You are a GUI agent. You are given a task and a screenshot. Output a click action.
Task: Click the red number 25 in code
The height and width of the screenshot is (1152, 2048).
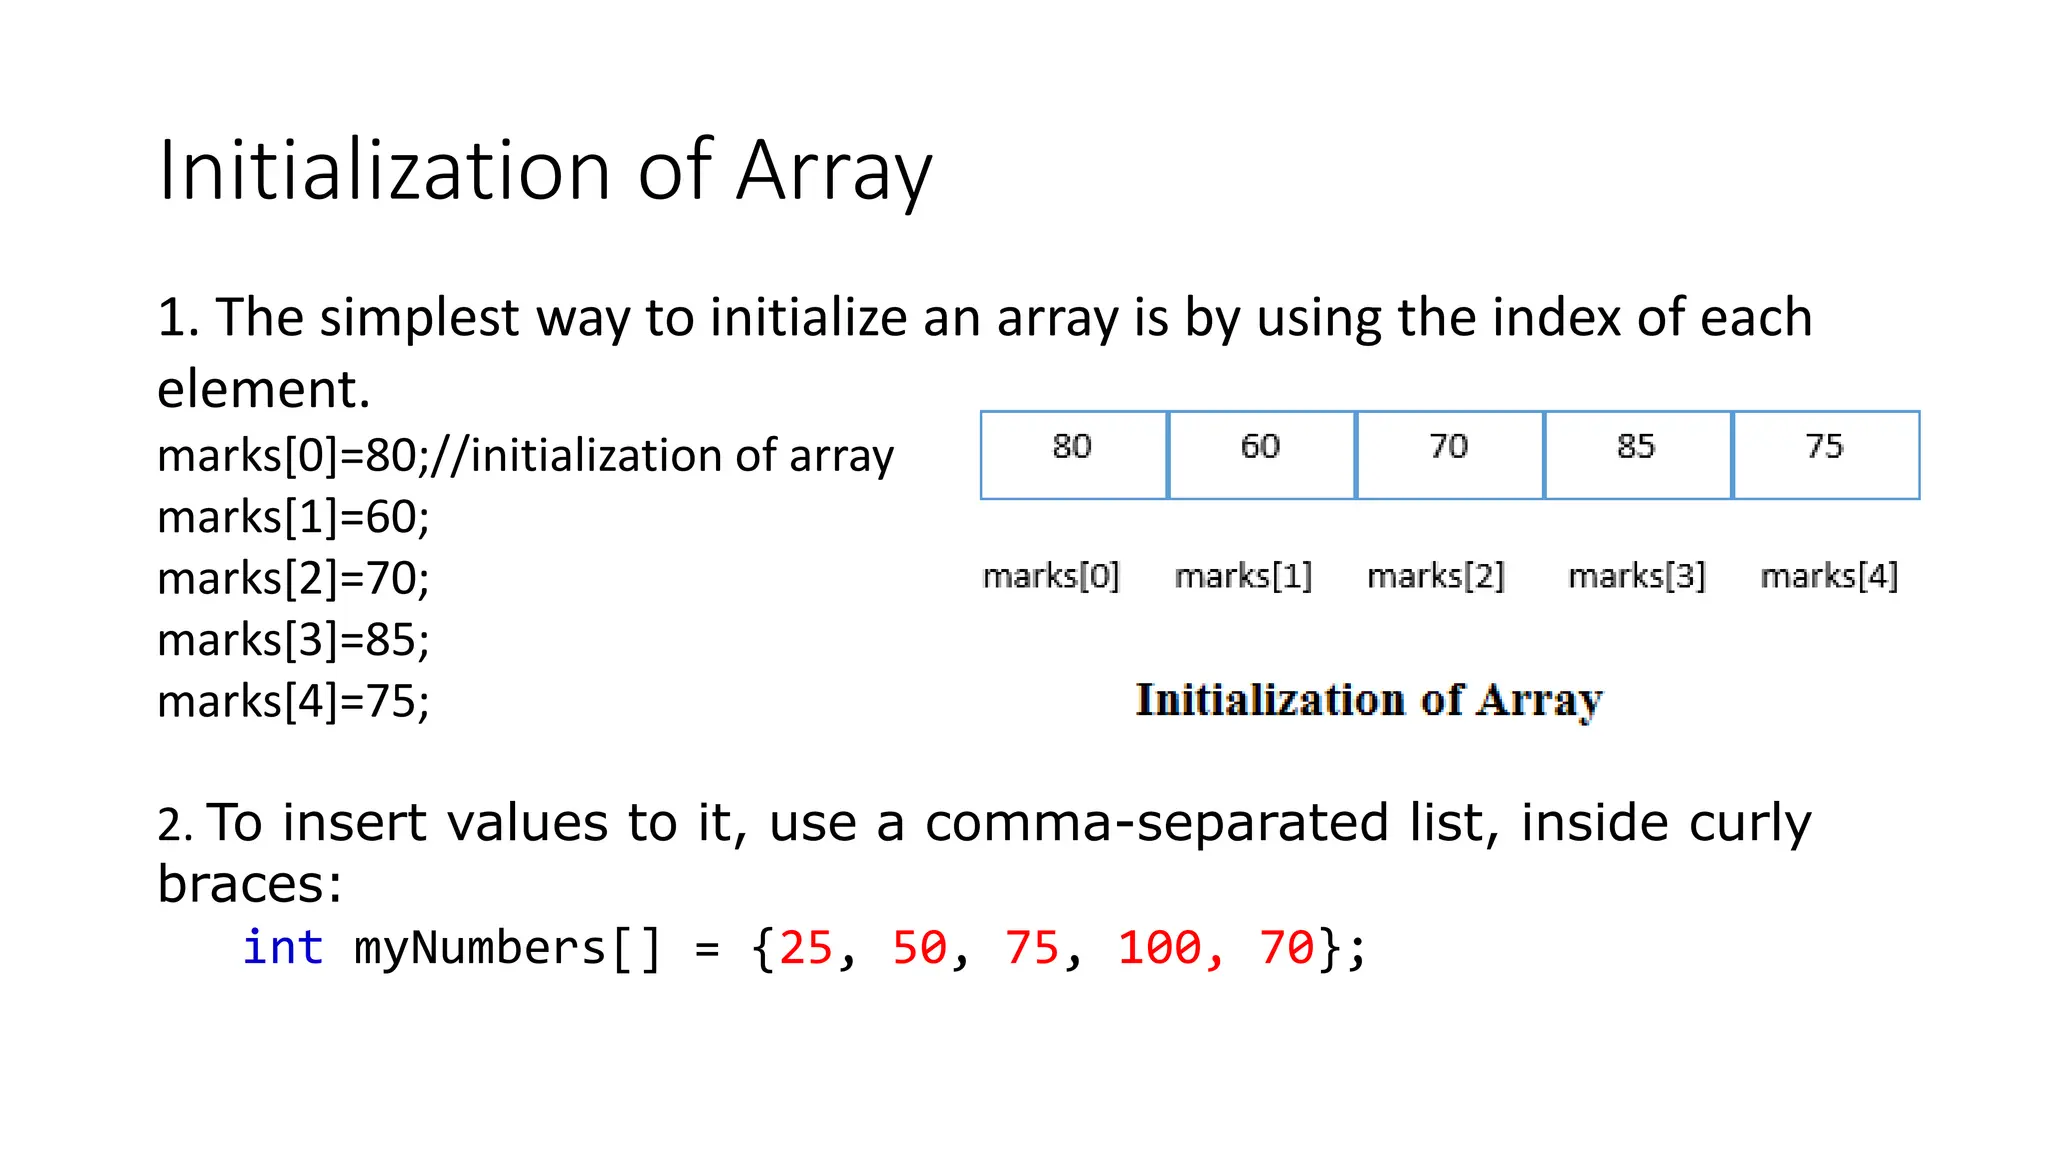[x=806, y=947]
